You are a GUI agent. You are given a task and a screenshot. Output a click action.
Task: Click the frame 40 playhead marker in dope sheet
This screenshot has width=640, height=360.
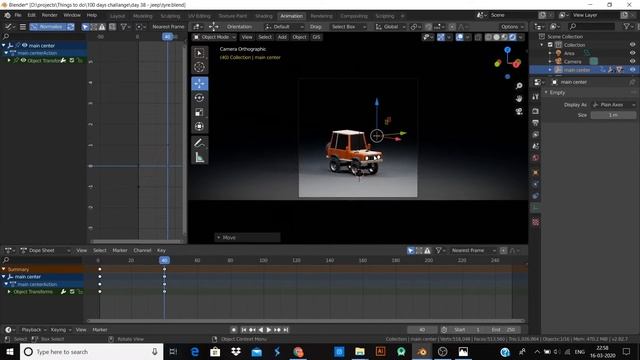click(x=164, y=260)
